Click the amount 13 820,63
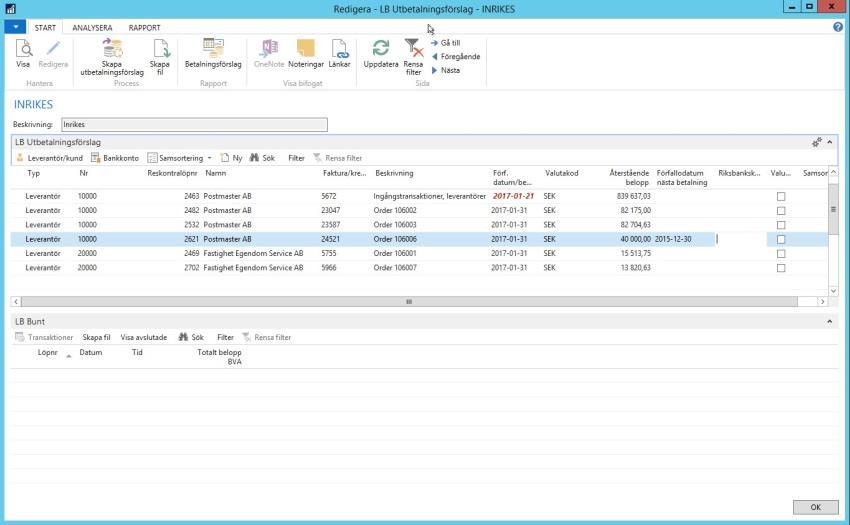Viewport: 850px width, 525px height. pyautogui.click(x=635, y=268)
